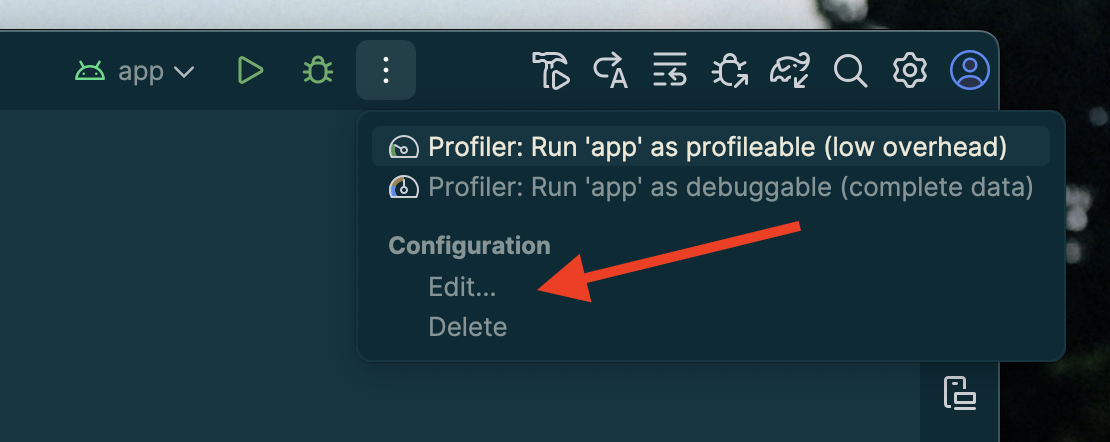The height and width of the screenshot is (442, 1110).
Task: Open IDE settings gear icon
Action: pos(910,71)
